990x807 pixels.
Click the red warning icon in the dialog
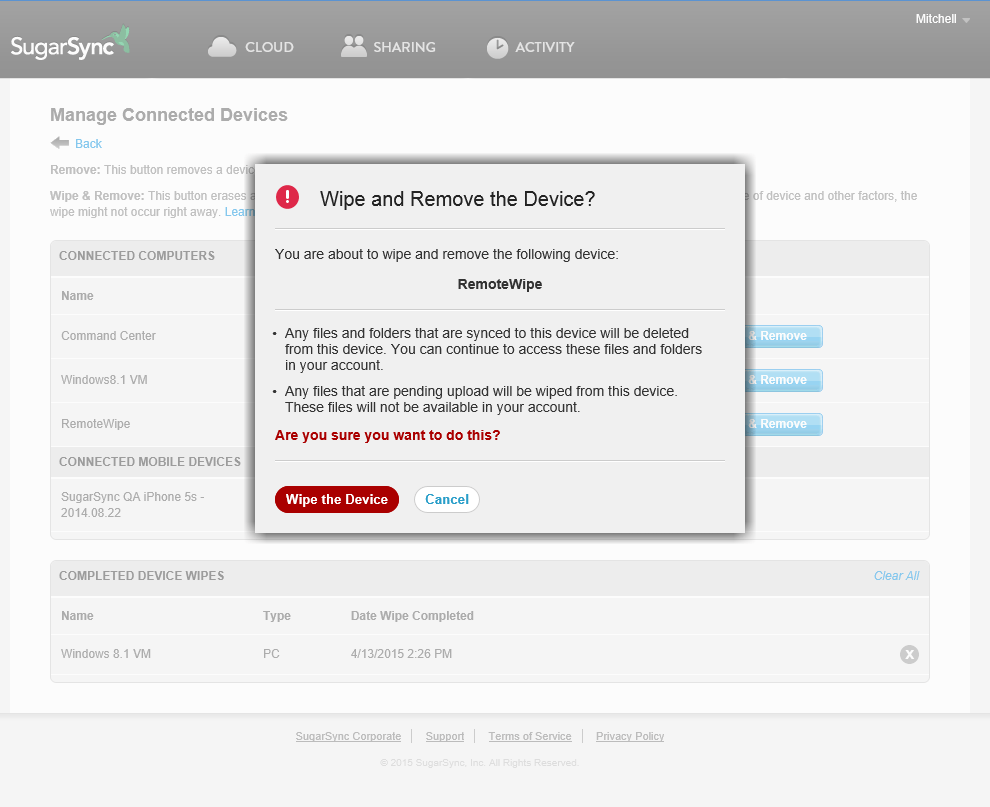[x=287, y=197]
